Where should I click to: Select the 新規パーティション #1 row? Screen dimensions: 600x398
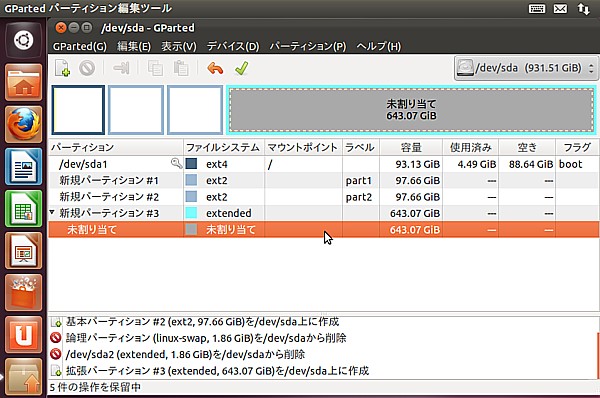pos(324,180)
